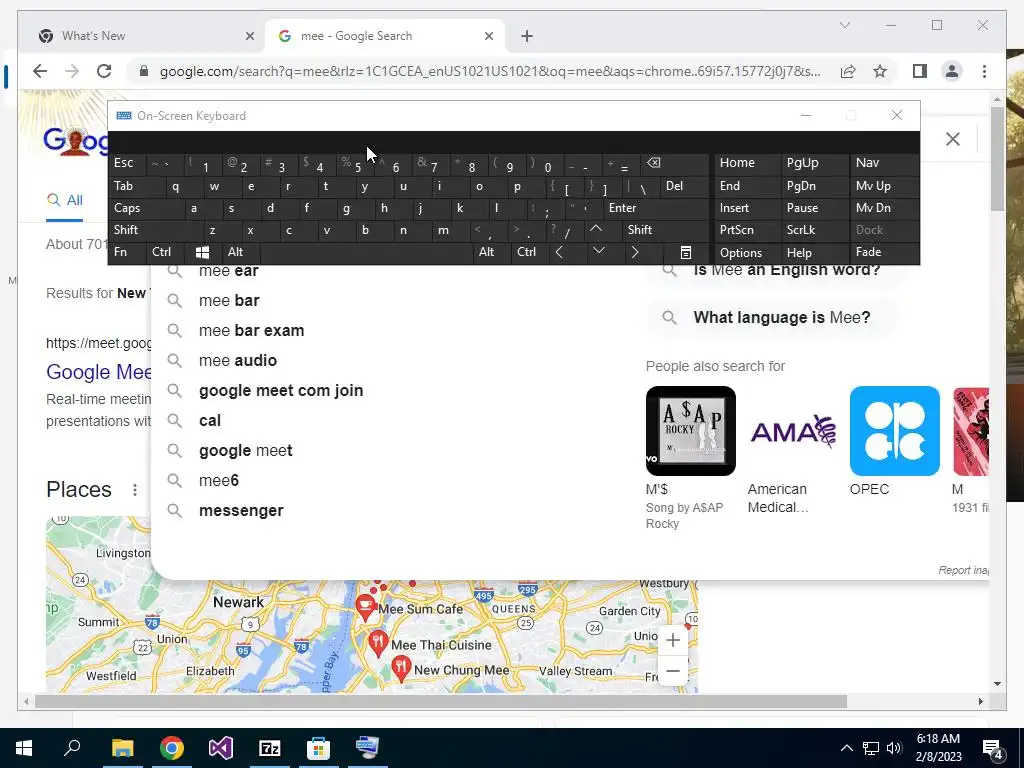Close the What's New tab
The height and width of the screenshot is (768, 1024).
[x=249, y=36]
